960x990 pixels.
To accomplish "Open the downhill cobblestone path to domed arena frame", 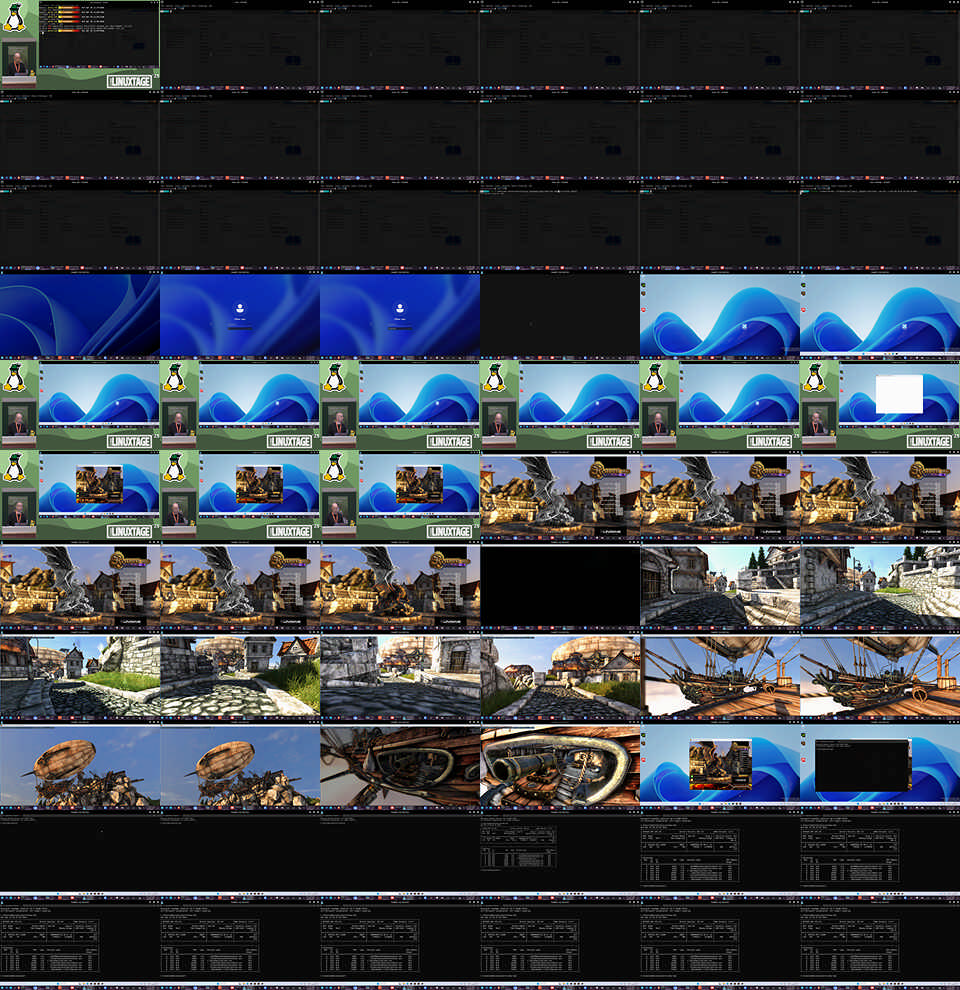I will [560, 675].
